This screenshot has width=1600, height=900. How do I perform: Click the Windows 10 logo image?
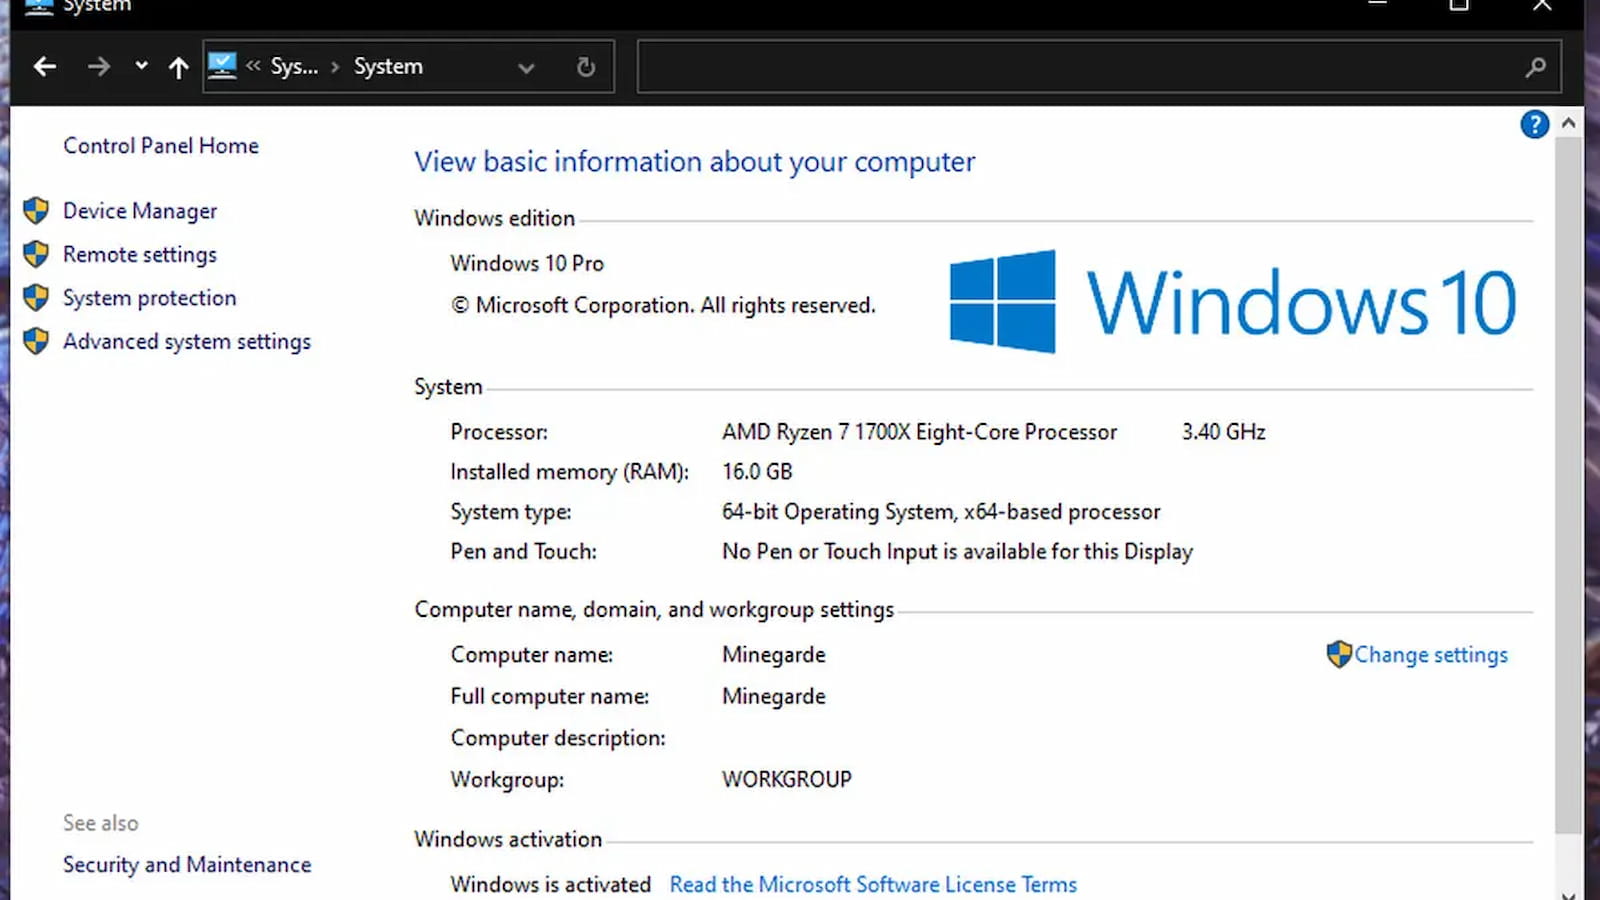[x=1233, y=301]
